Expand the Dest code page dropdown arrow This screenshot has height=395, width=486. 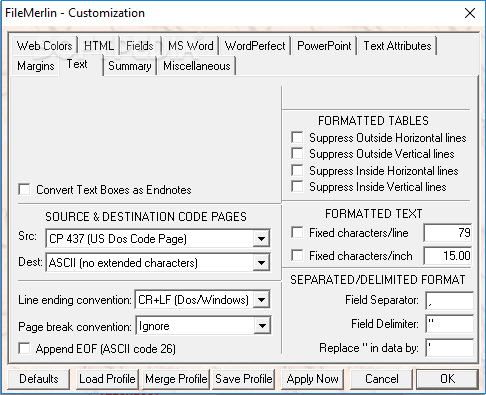[261, 263]
